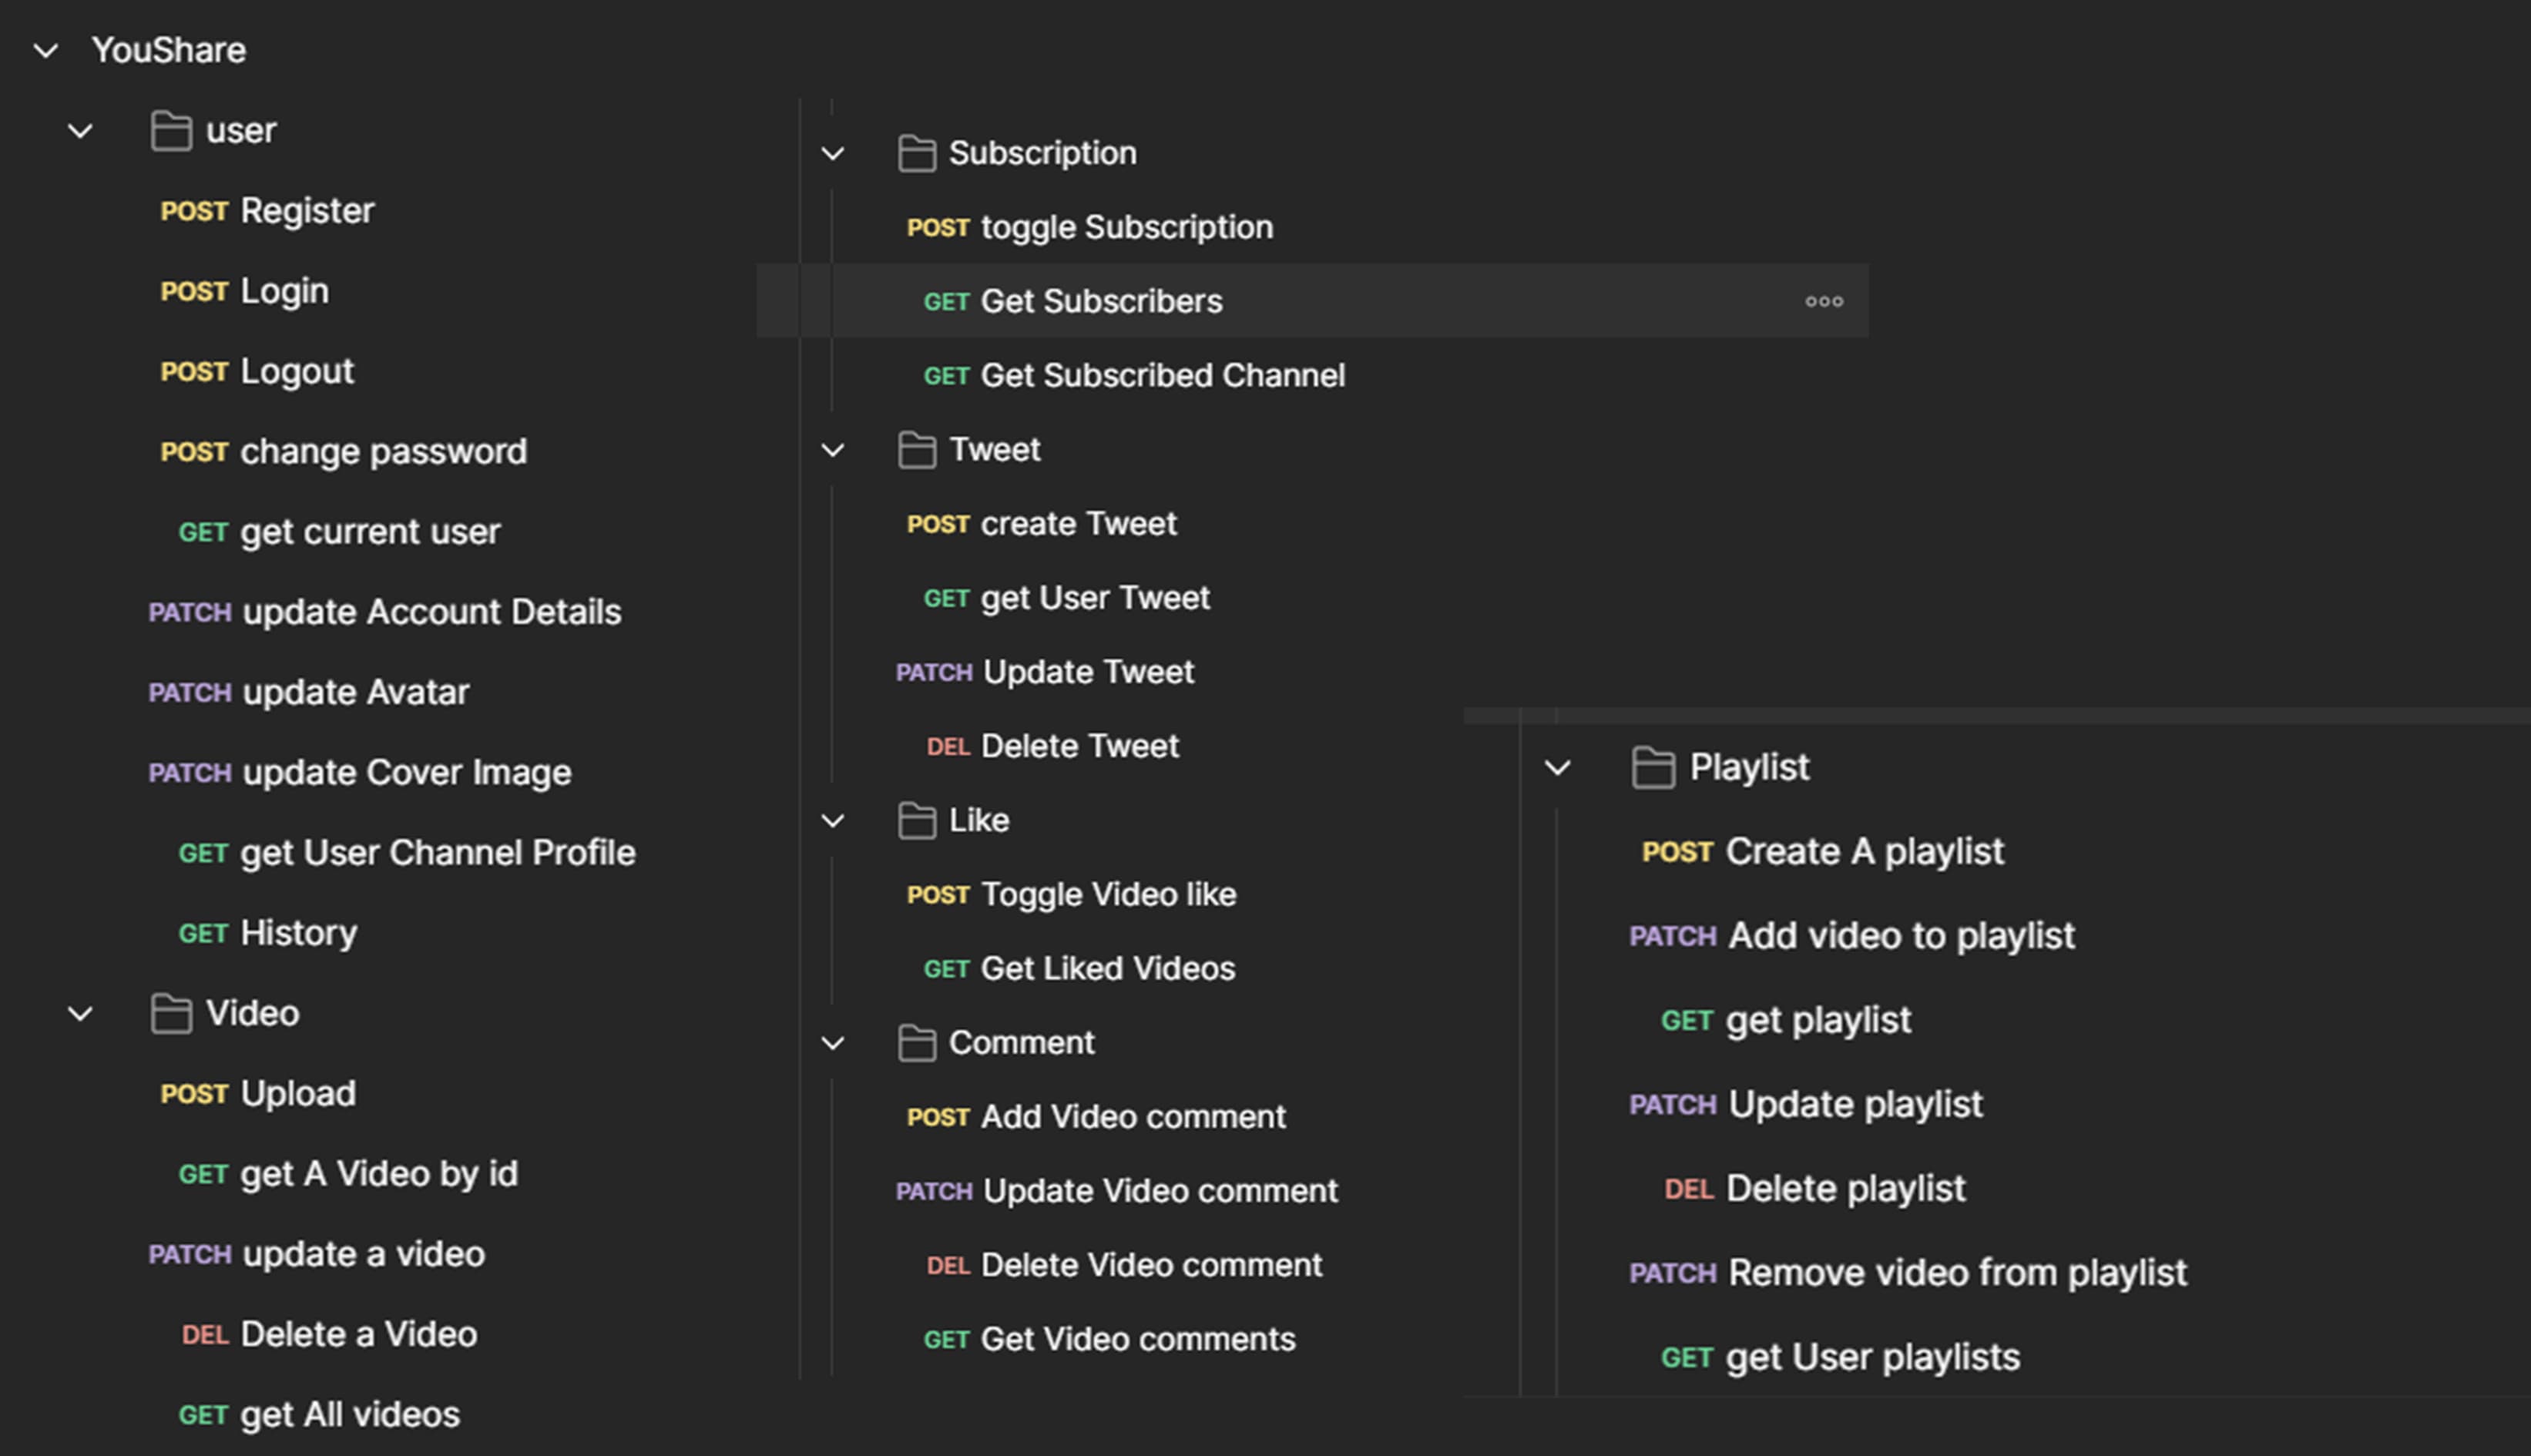Select POST Toggle Video like request
This screenshot has height=1456, width=2531.
point(1107,894)
